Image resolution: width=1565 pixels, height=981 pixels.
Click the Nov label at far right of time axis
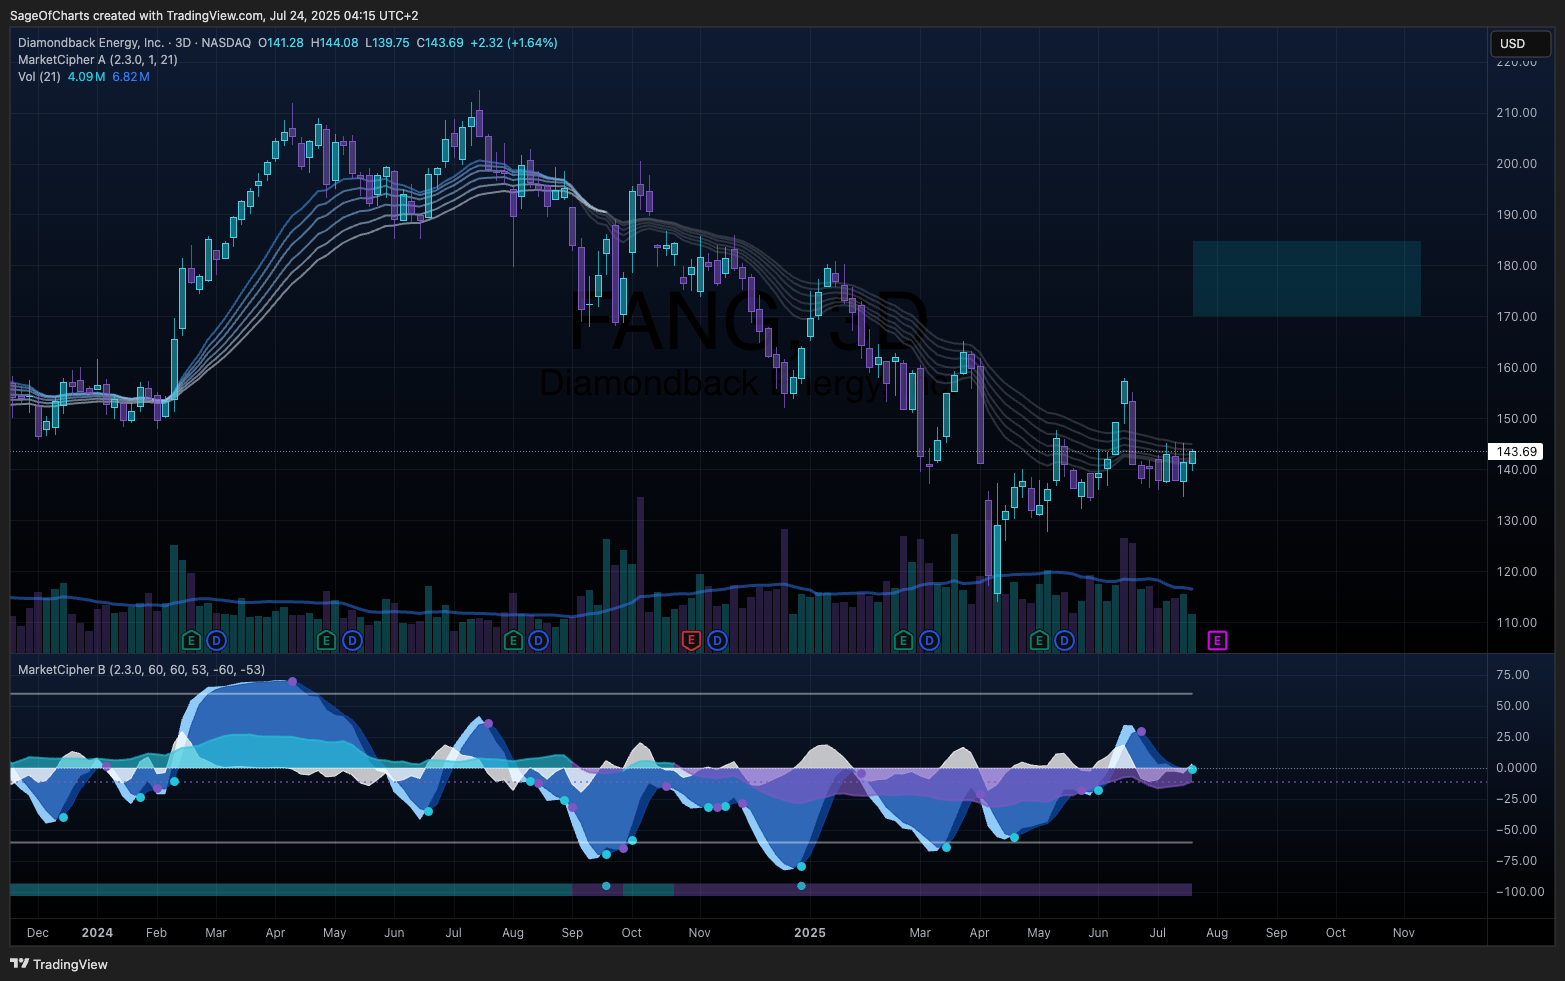click(x=1404, y=933)
